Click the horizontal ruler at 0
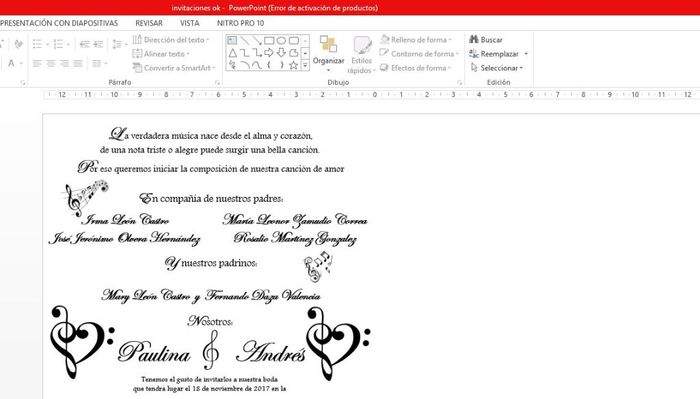The width and height of the screenshot is (700, 399). [375, 95]
